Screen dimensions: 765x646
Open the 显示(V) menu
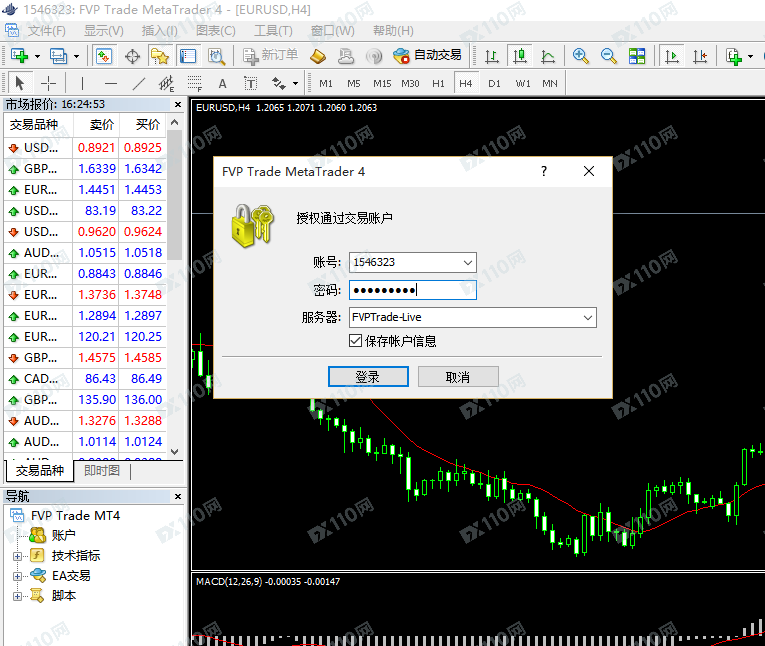[x=103, y=31]
